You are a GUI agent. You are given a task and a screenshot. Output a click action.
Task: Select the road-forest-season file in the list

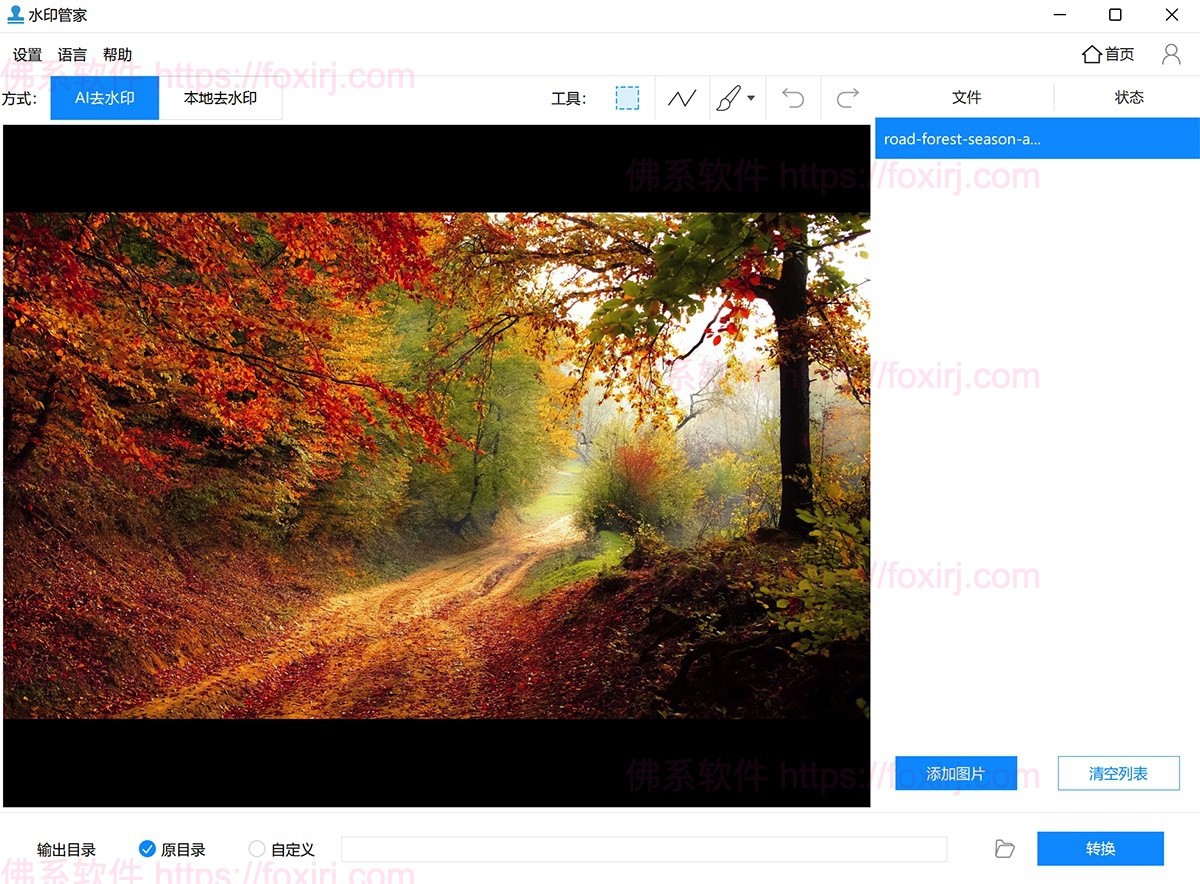coord(1036,139)
